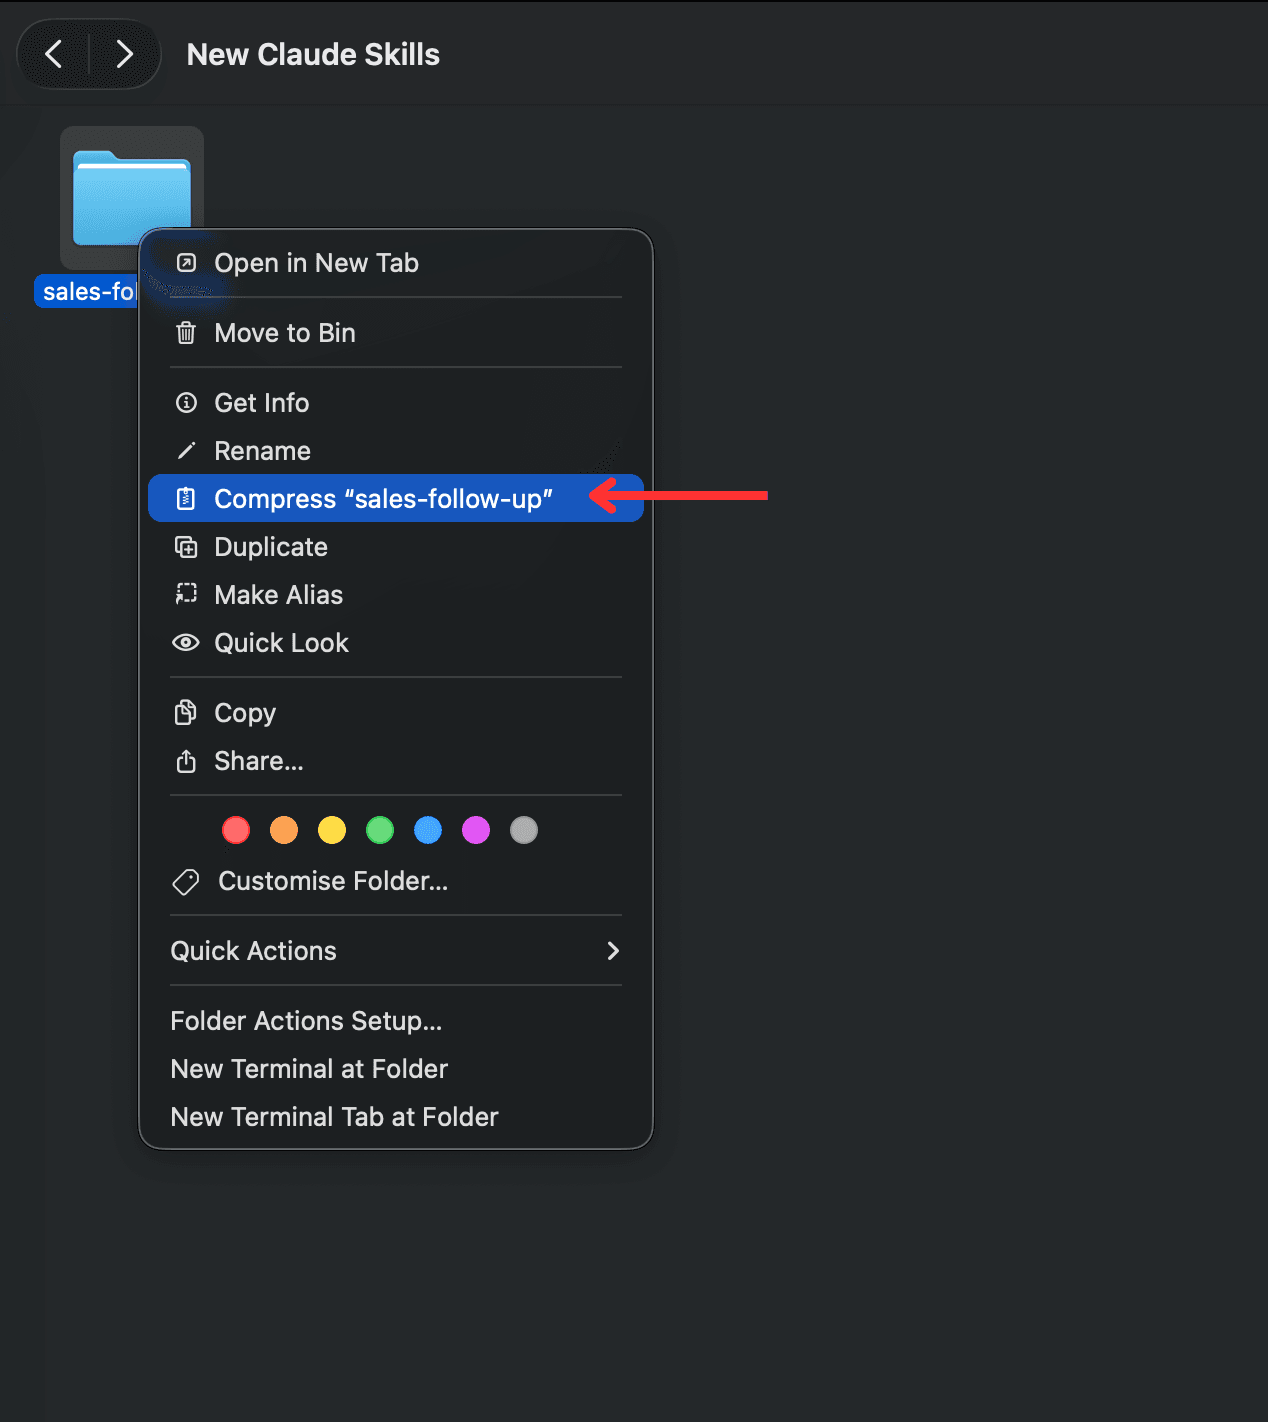The height and width of the screenshot is (1422, 1268).
Task: Apply the purple colour tag
Action: [x=476, y=830]
